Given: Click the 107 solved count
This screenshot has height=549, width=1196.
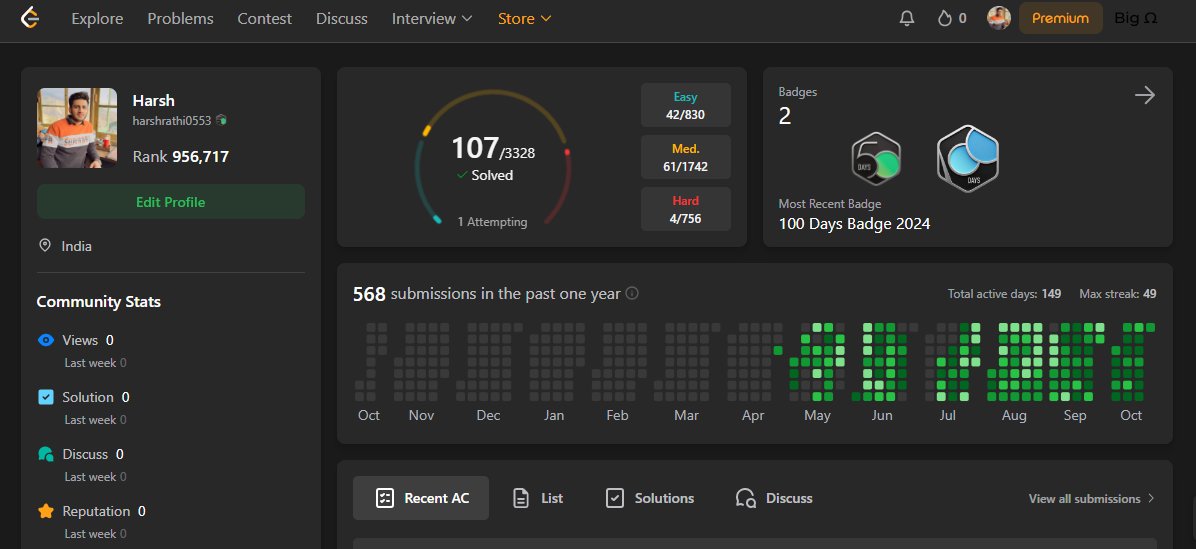Looking at the screenshot, I should point(474,148).
